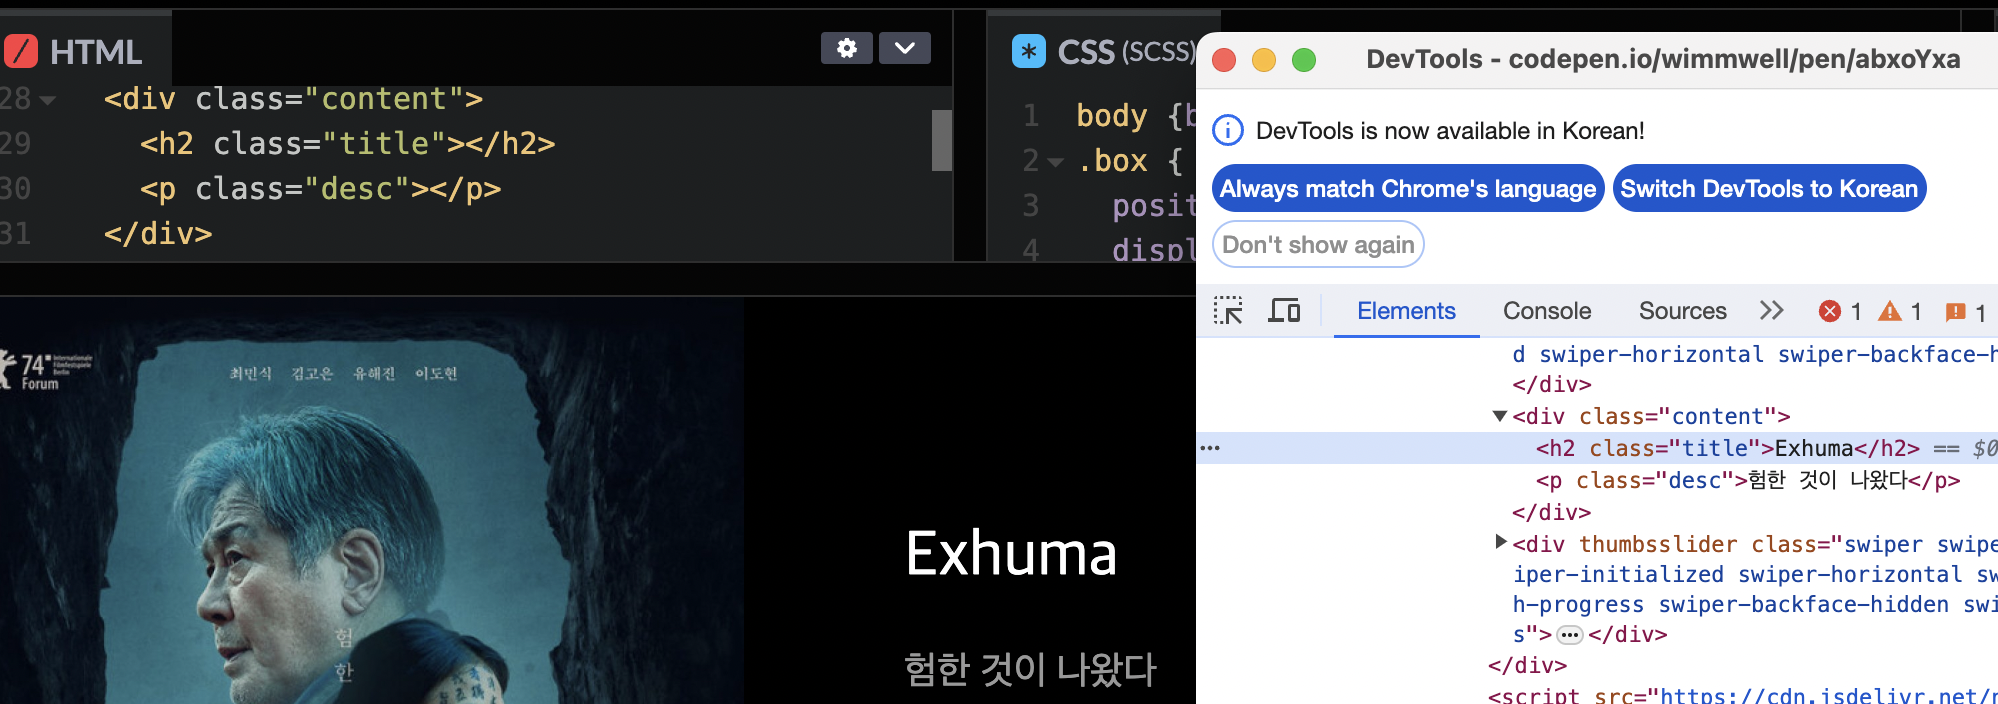This screenshot has height=704, width=1998.
Task: Switch to the Elements tab
Action: (x=1406, y=311)
